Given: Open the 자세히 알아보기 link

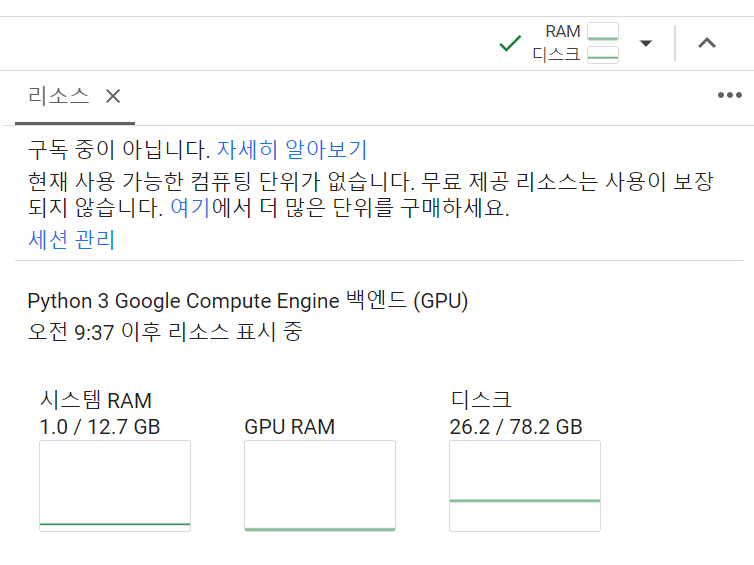Looking at the screenshot, I should [292, 151].
